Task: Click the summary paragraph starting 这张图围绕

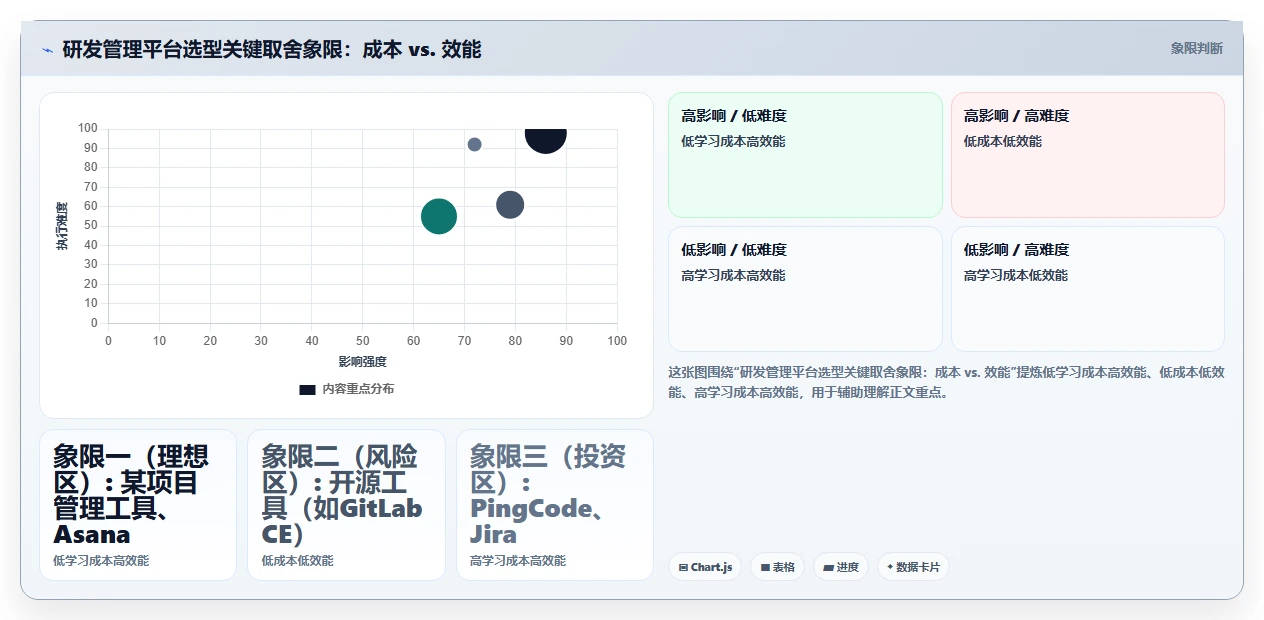Action: (946, 382)
